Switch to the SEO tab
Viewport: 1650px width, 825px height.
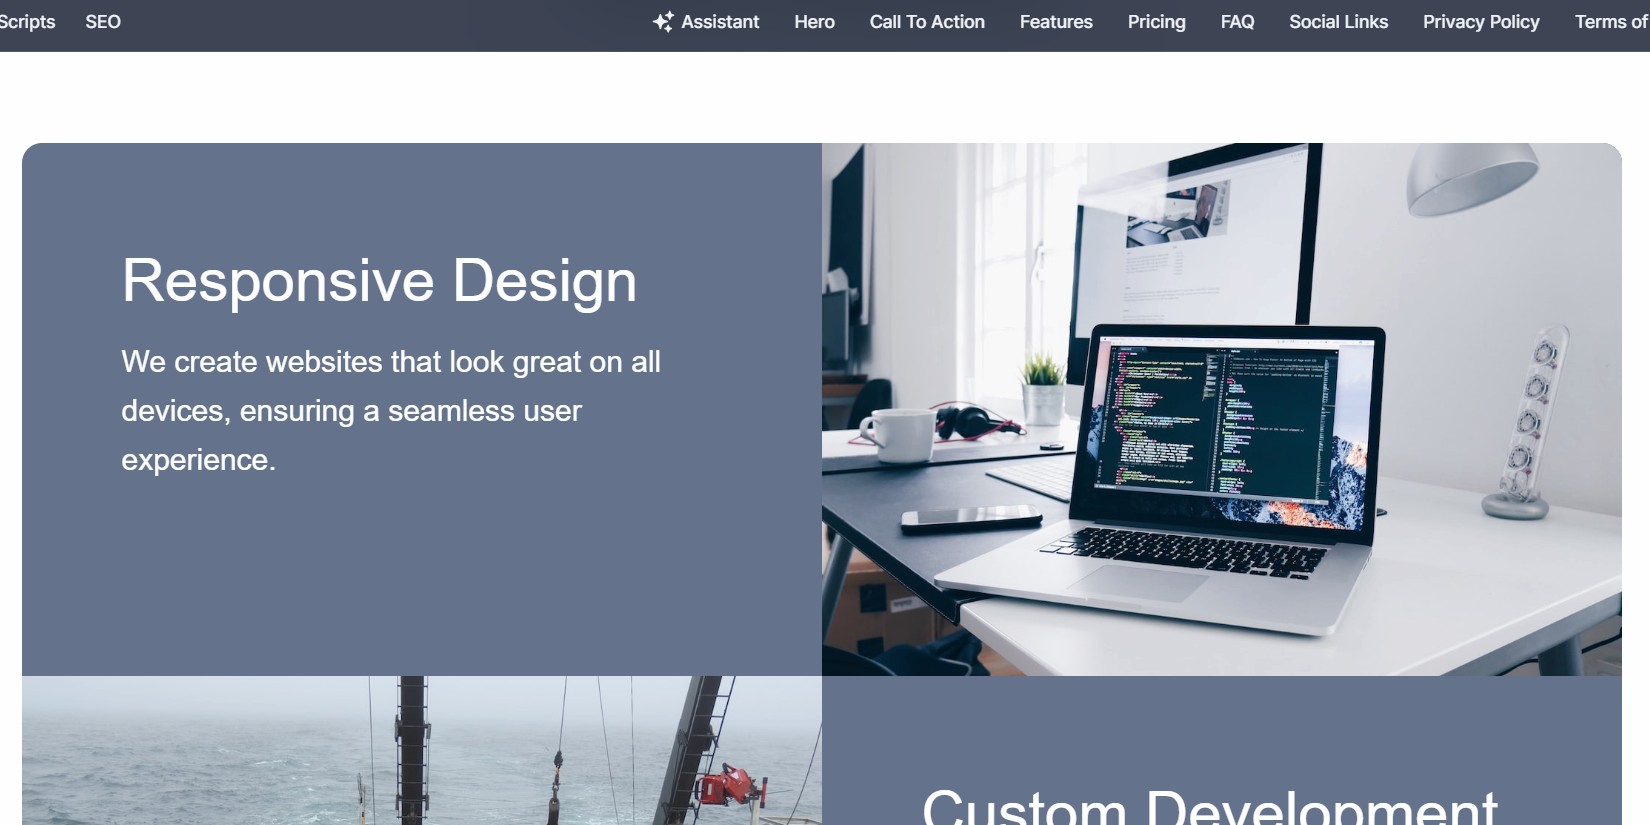tap(103, 22)
